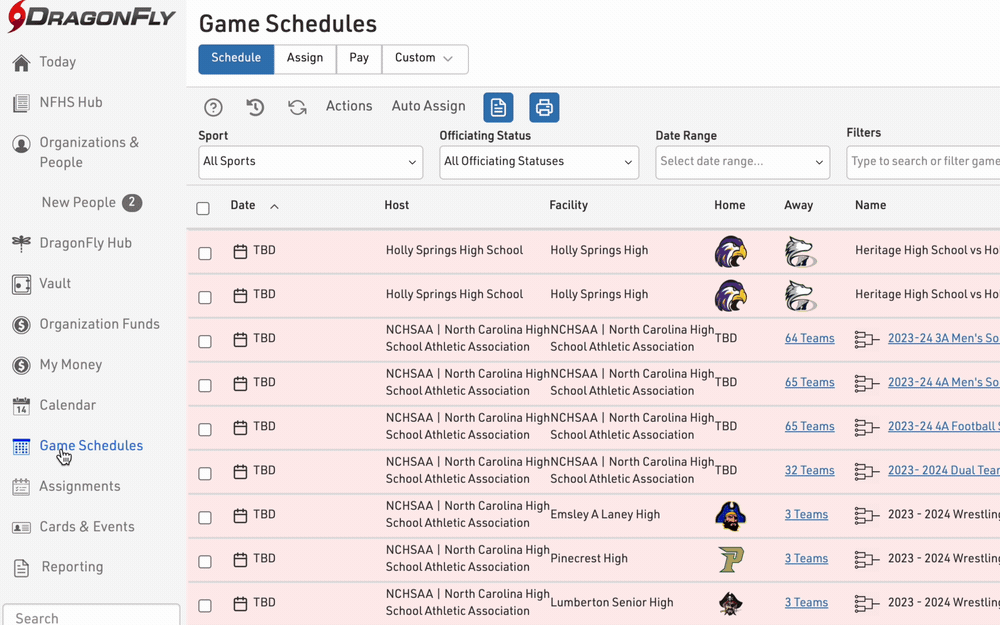Switch to the Assign tab
The image size is (1000, 625).
(305, 59)
